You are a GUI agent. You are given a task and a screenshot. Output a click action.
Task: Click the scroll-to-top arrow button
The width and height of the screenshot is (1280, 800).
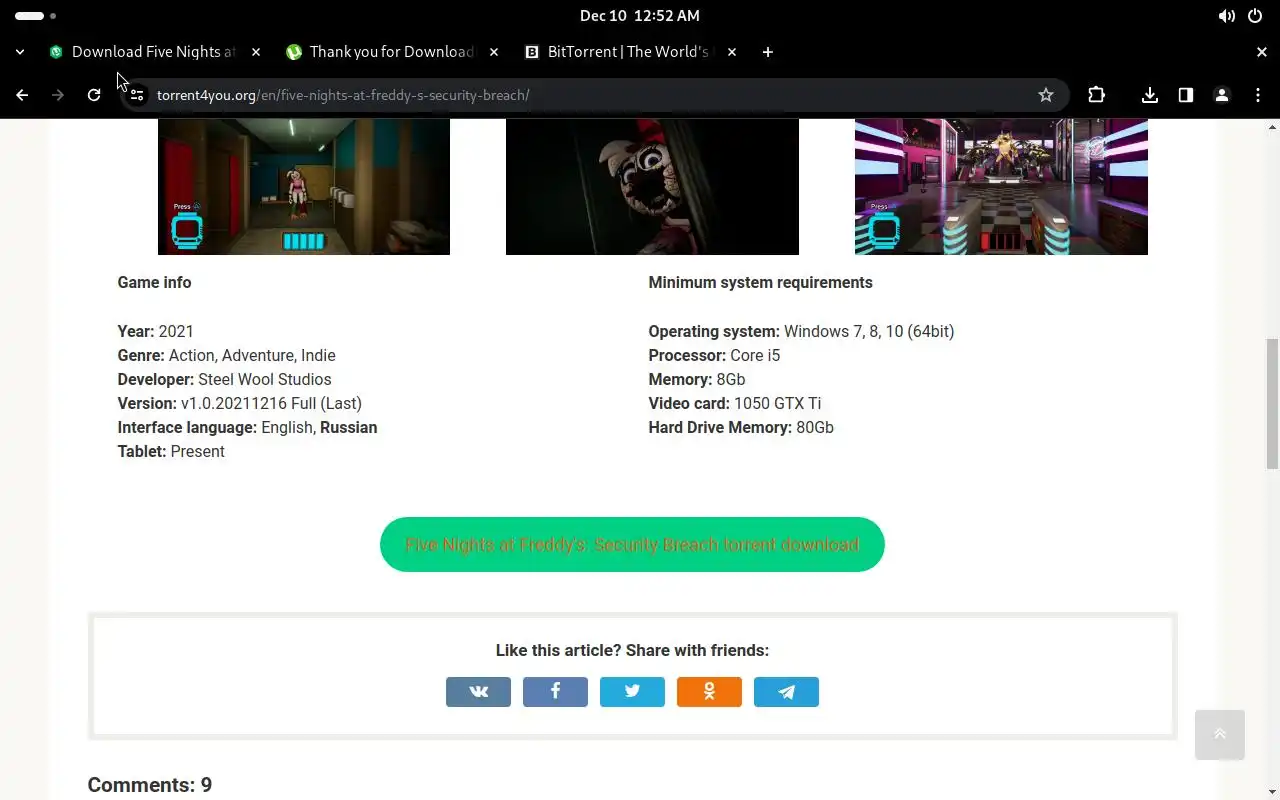coord(1220,735)
